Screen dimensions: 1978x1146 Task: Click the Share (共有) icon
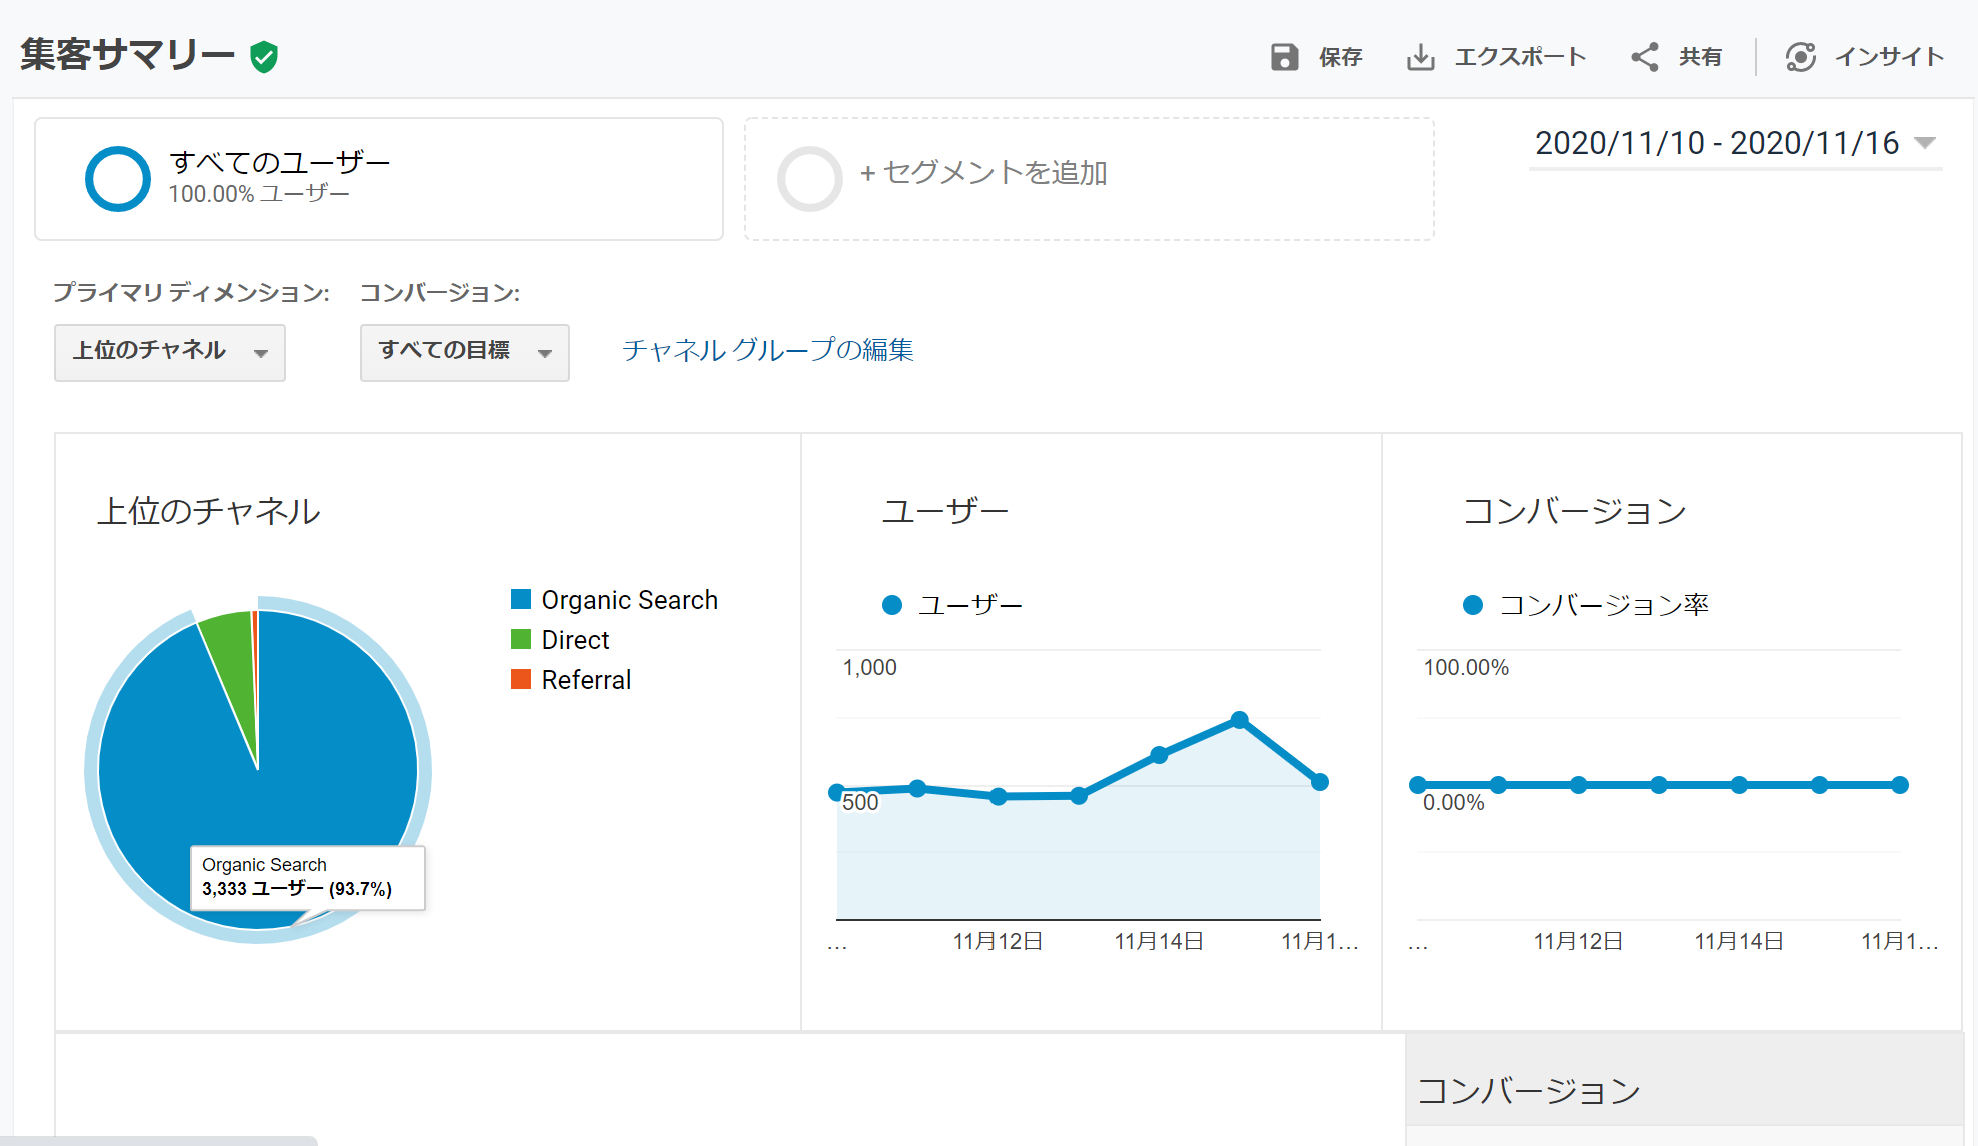[1644, 57]
